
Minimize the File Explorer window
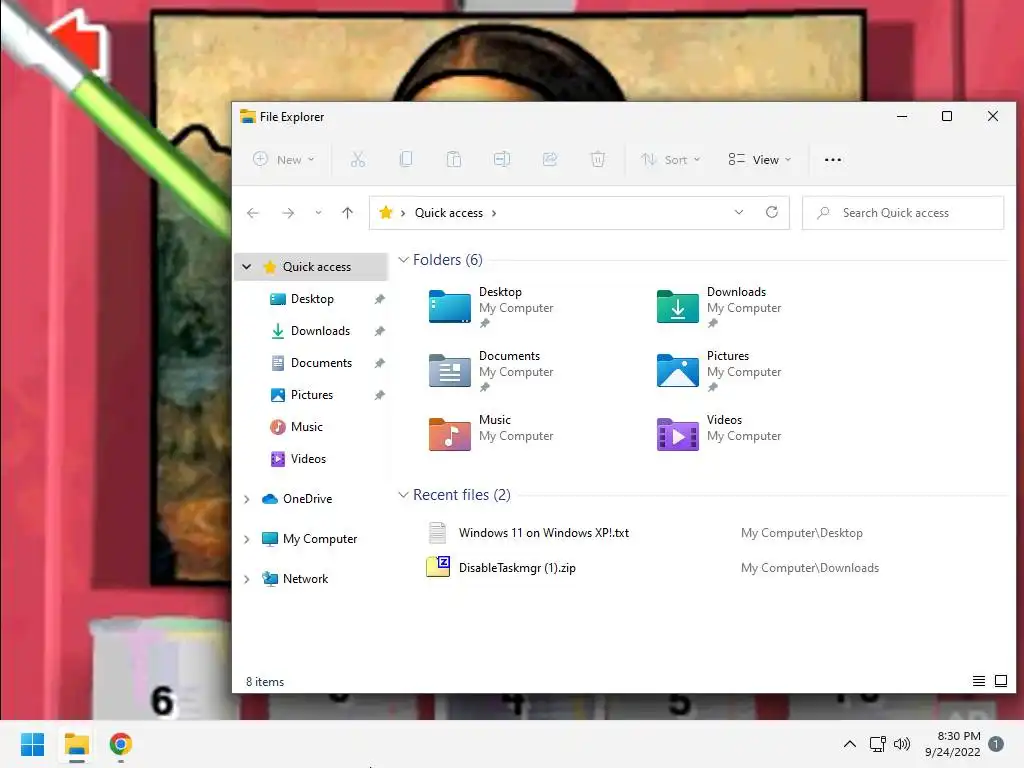902,116
